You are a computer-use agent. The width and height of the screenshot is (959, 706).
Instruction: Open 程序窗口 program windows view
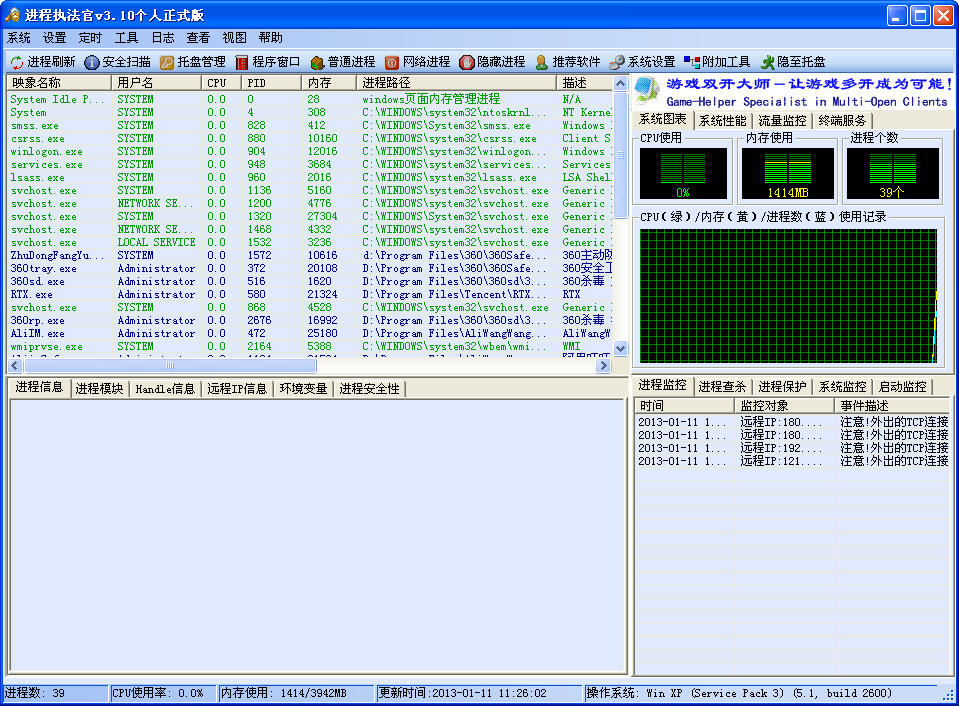pyautogui.click(x=268, y=62)
